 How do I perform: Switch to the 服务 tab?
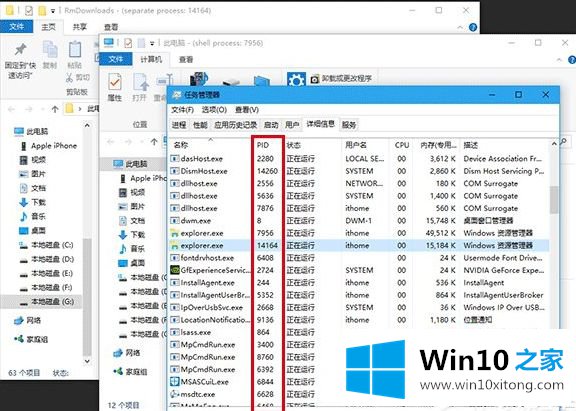click(x=349, y=125)
